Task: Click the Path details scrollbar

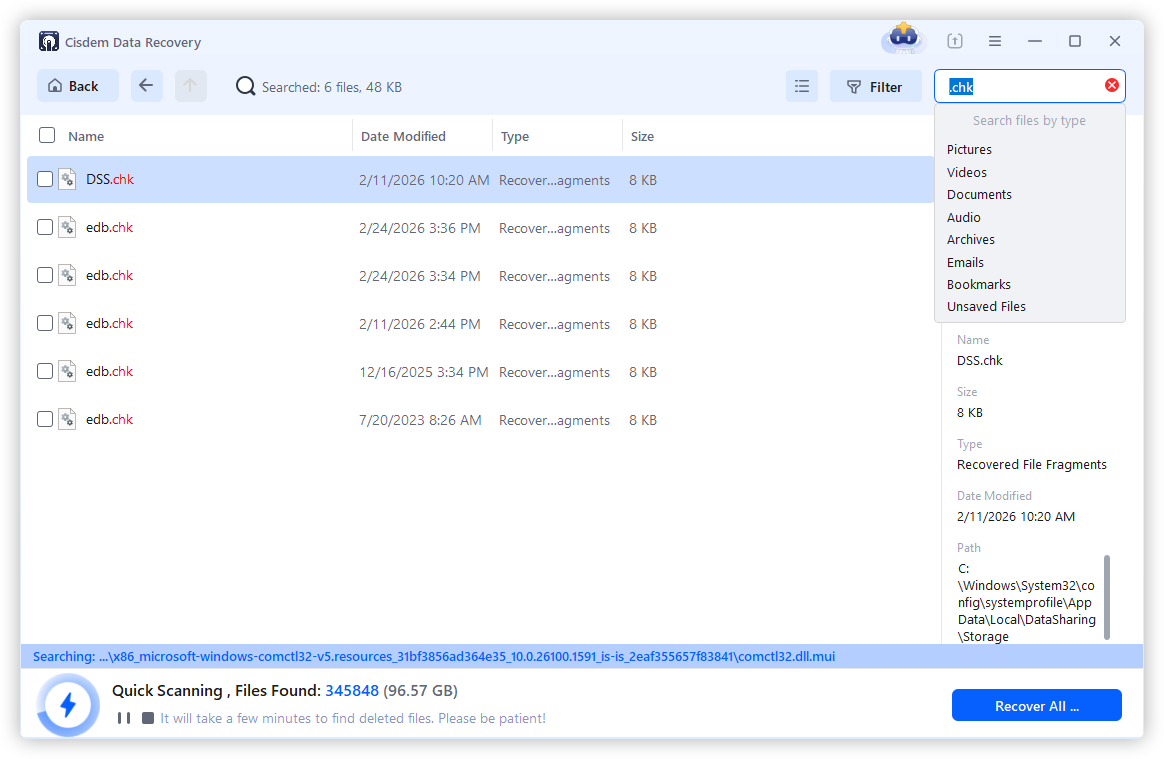Action: click(1106, 595)
